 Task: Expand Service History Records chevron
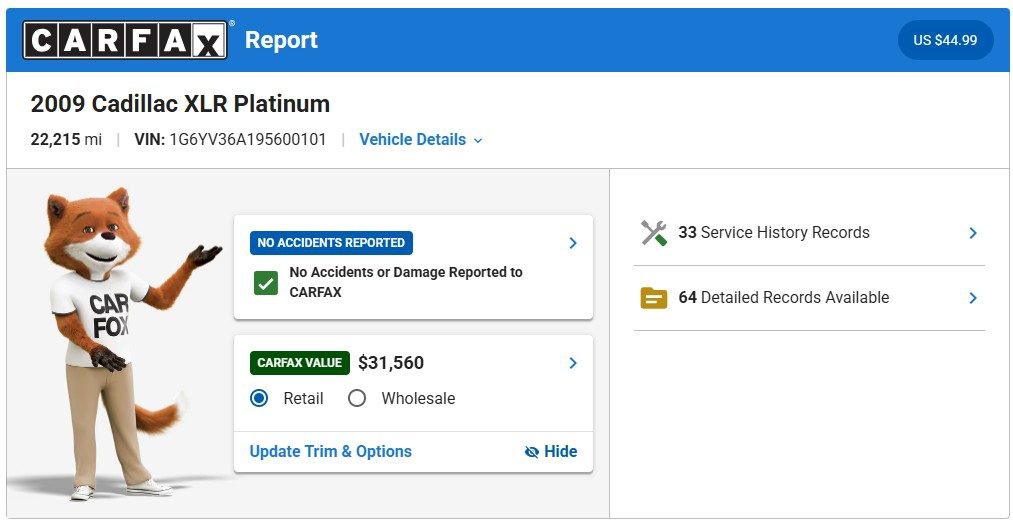(x=973, y=233)
